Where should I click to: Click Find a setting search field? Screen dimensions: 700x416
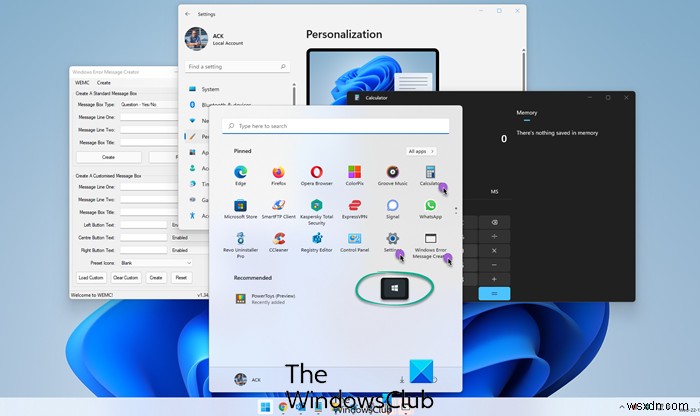tap(237, 67)
